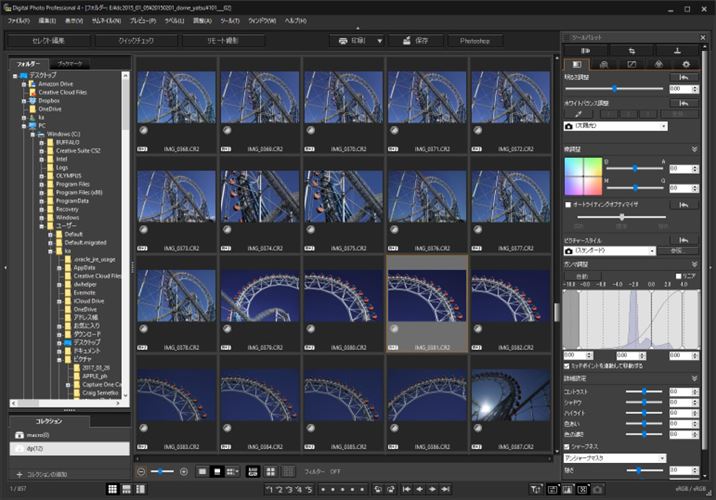Click コレクションの追加 to add collection

42,475
